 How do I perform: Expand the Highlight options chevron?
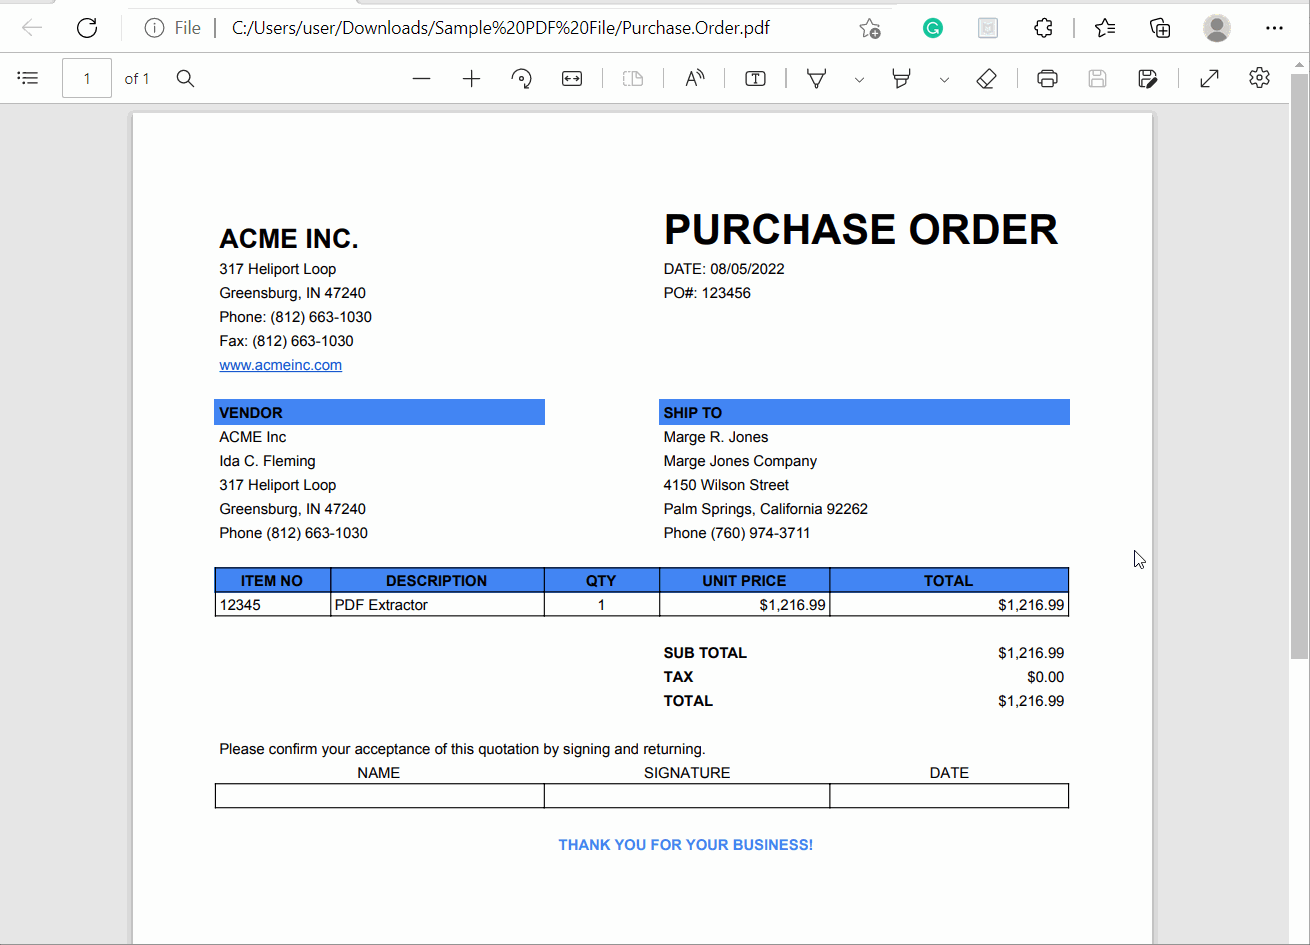click(944, 79)
